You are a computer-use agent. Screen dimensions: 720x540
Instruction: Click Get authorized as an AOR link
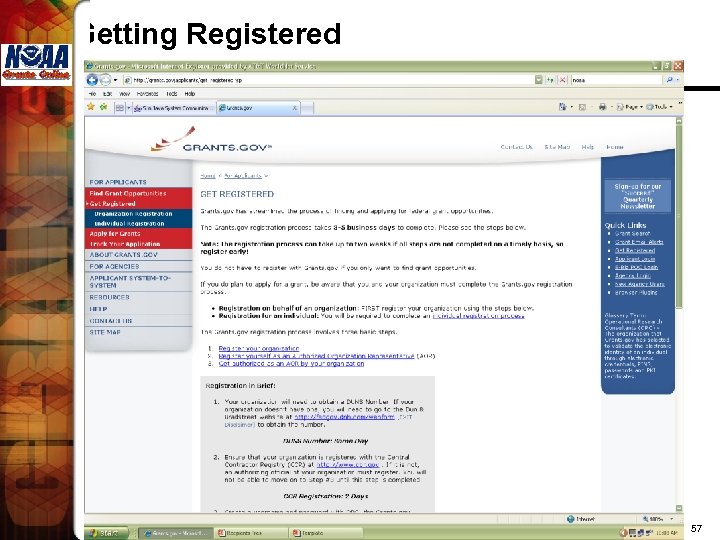(291, 363)
